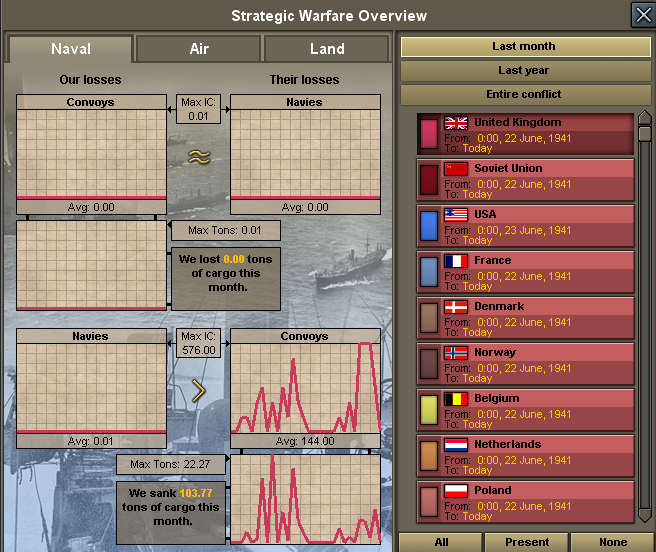Switch to the Land tab
Viewport: 656px width, 552px height.
click(x=327, y=49)
